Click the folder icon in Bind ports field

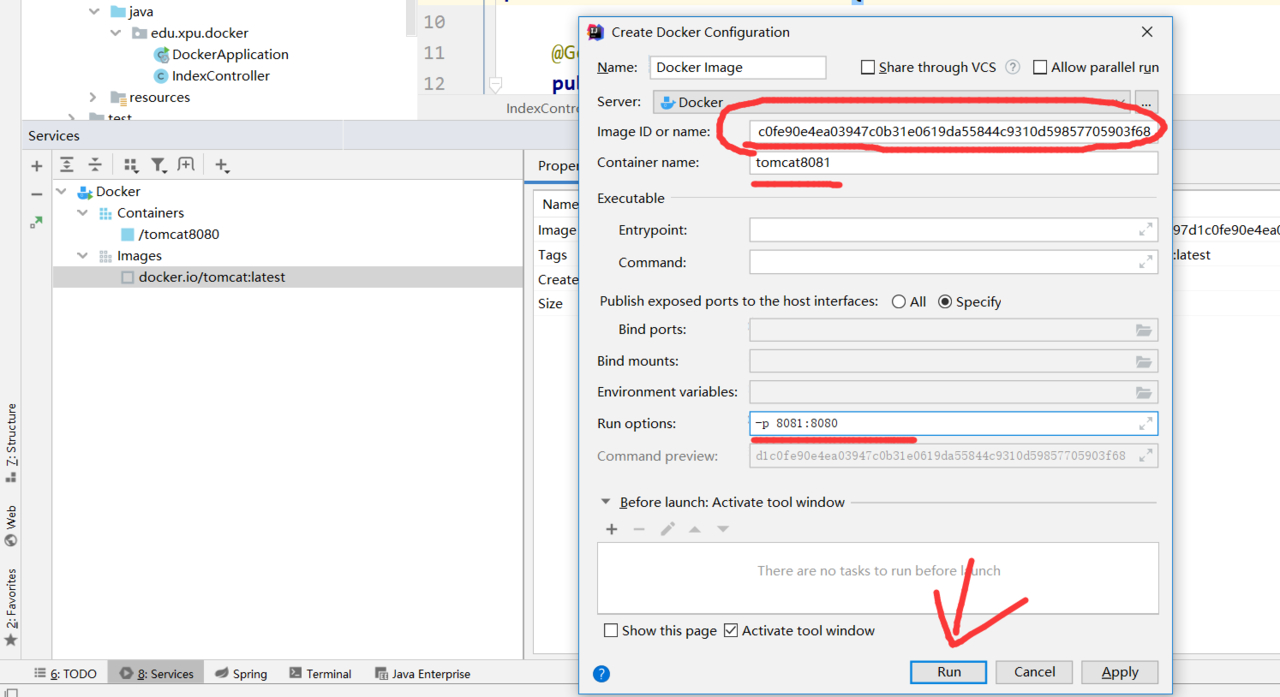tap(1143, 330)
